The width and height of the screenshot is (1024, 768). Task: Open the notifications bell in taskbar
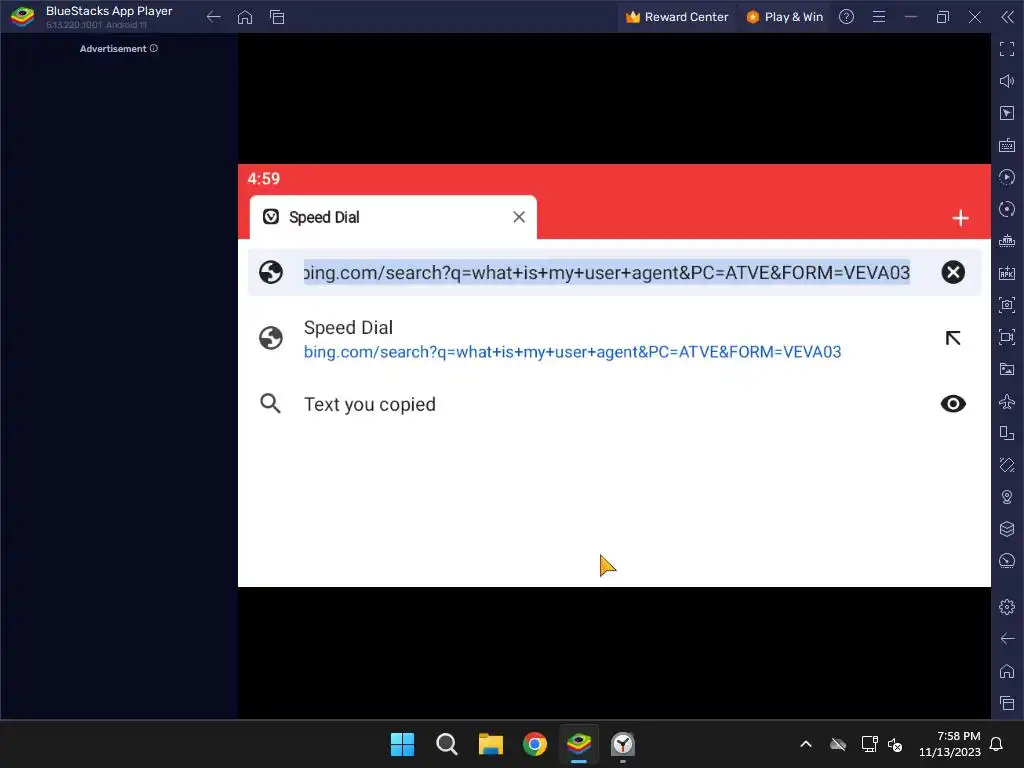(997, 744)
